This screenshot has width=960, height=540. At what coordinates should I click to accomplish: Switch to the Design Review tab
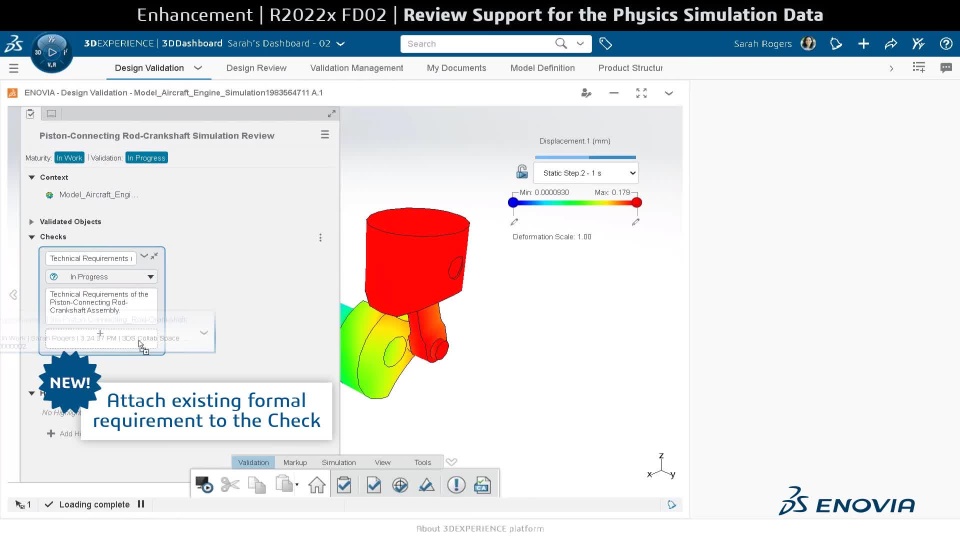tap(256, 68)
